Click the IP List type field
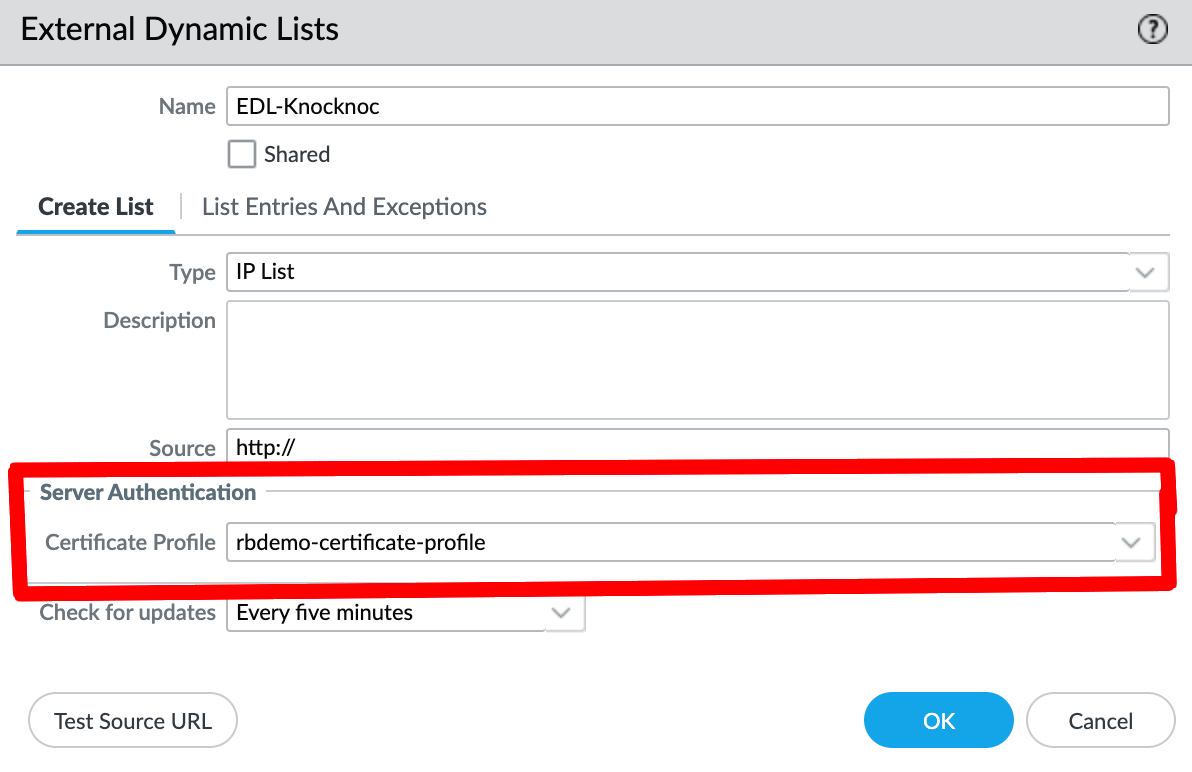The height and width of the screenshot is (772, 1192). pyautogui.click(x=678, y=272)
